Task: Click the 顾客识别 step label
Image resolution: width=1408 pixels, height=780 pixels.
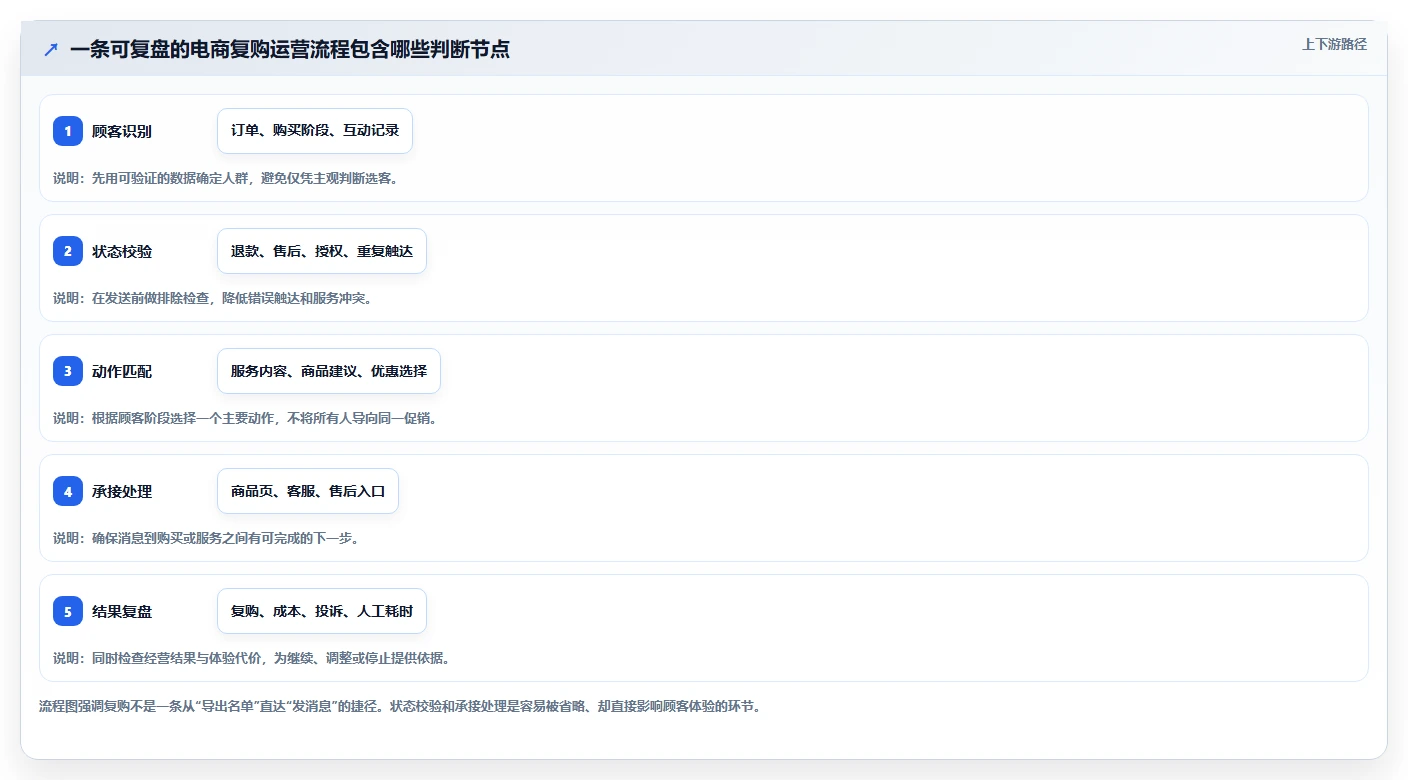Action: tap(122, 131)
